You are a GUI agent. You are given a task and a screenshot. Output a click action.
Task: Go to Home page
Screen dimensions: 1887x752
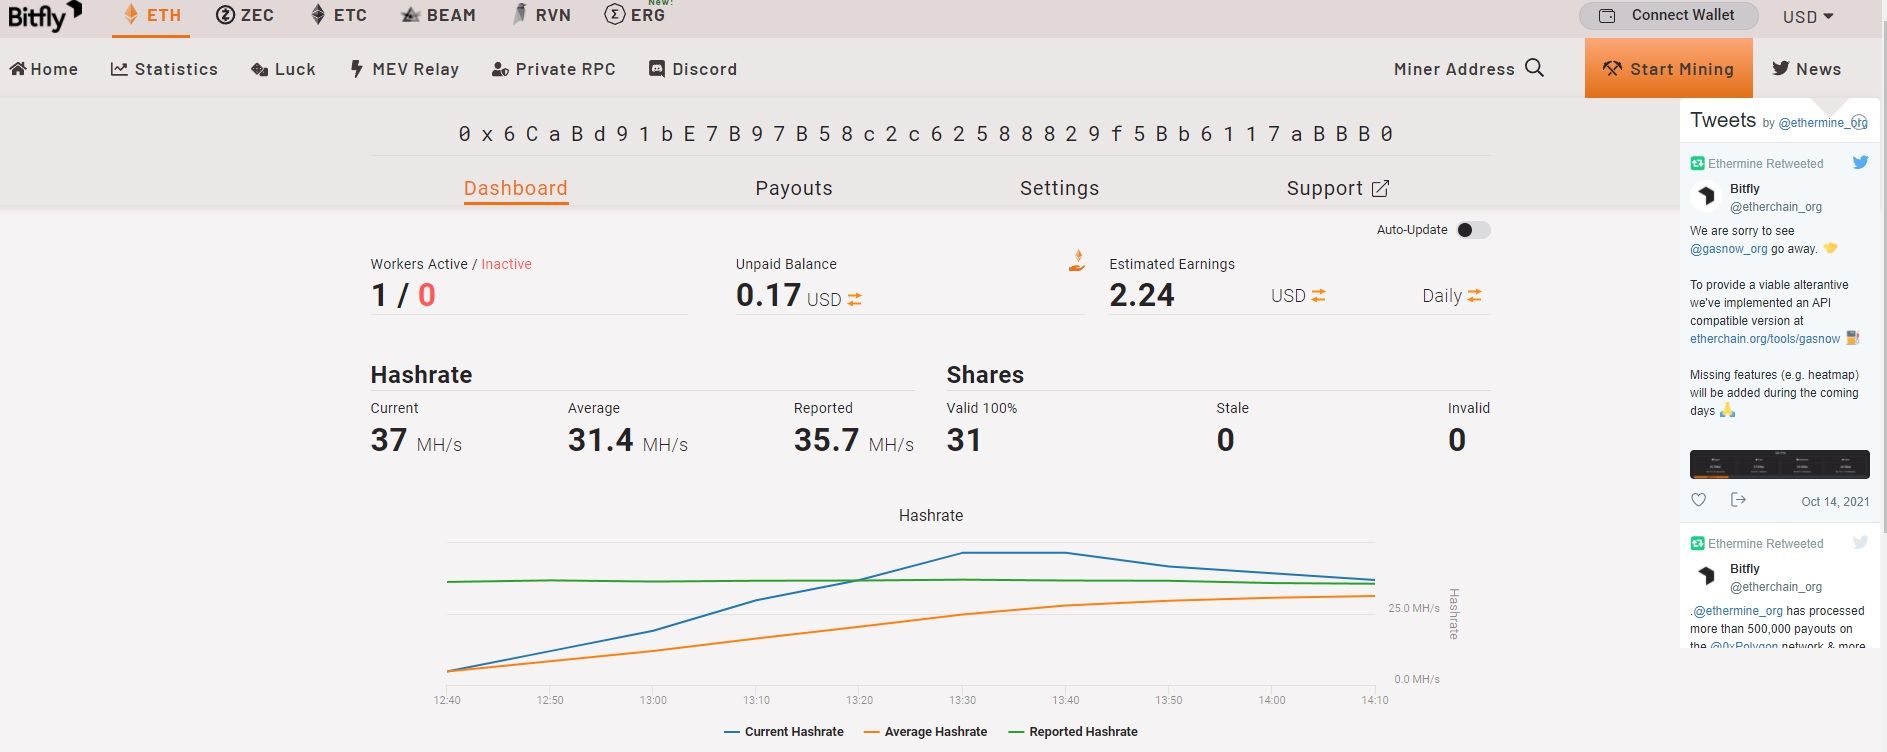44,69
